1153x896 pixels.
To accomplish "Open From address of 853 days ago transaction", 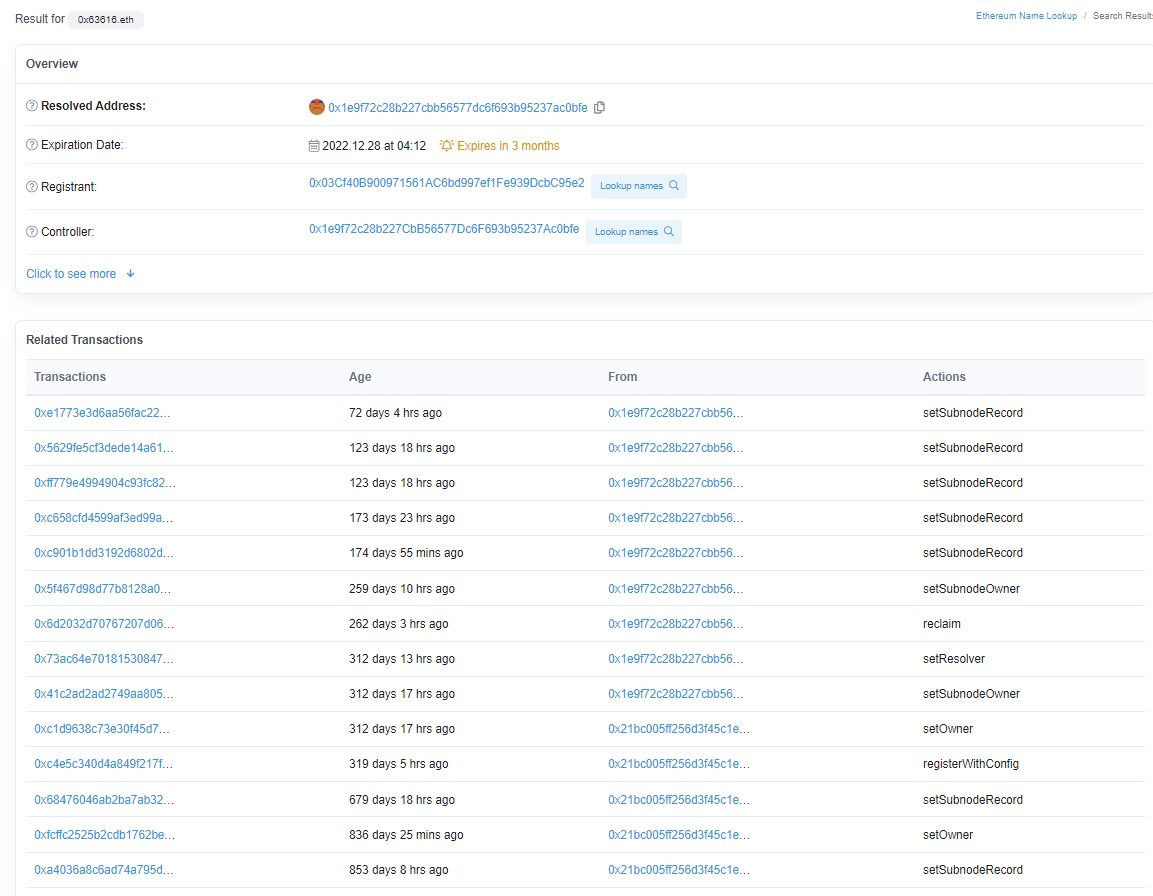I will (x=676, y=870).
